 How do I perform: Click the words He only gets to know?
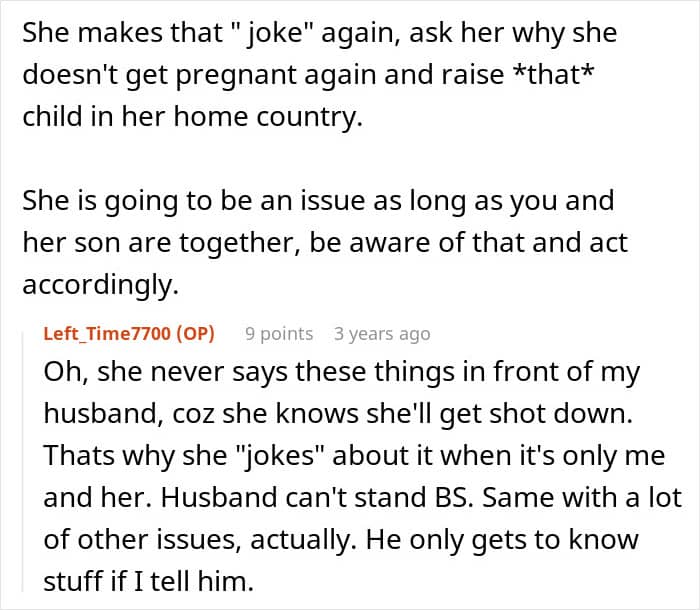pos(502,540)
